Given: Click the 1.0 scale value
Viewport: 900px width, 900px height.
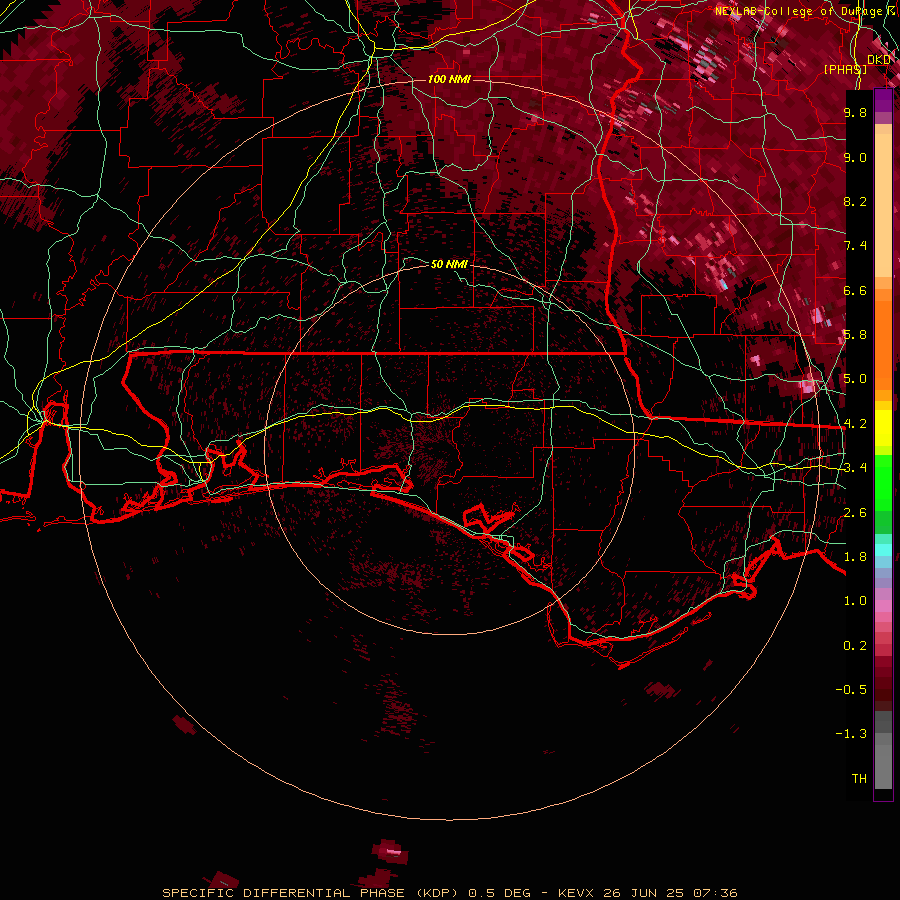Looking at the screenshot, I should [x=855, y=601].
